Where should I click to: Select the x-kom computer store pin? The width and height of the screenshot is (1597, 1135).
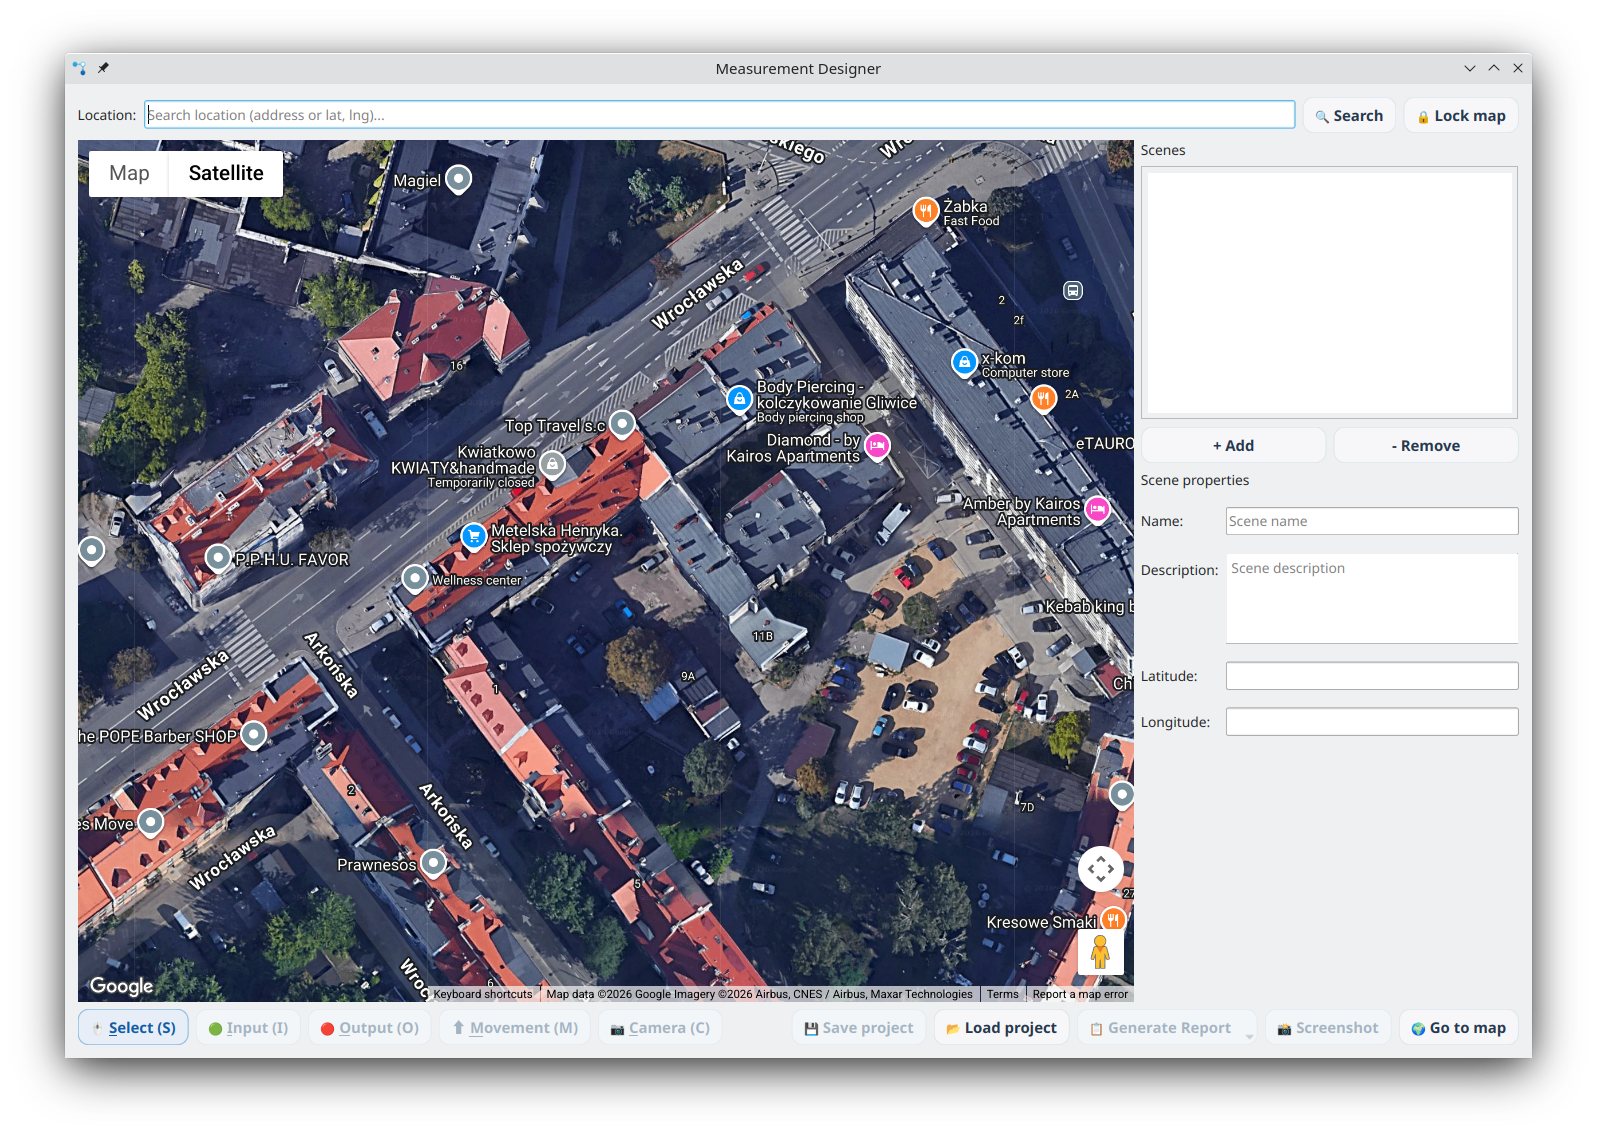964,363
